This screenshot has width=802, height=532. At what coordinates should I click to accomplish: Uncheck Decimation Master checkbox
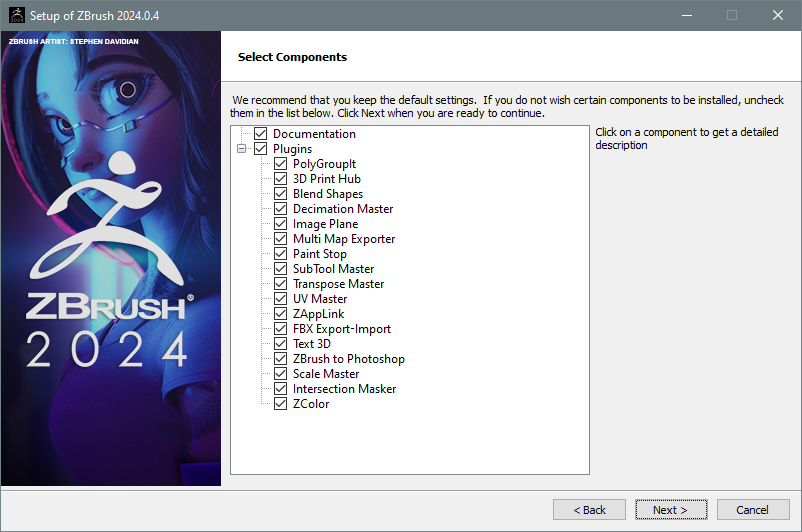(x=280, y=209)
